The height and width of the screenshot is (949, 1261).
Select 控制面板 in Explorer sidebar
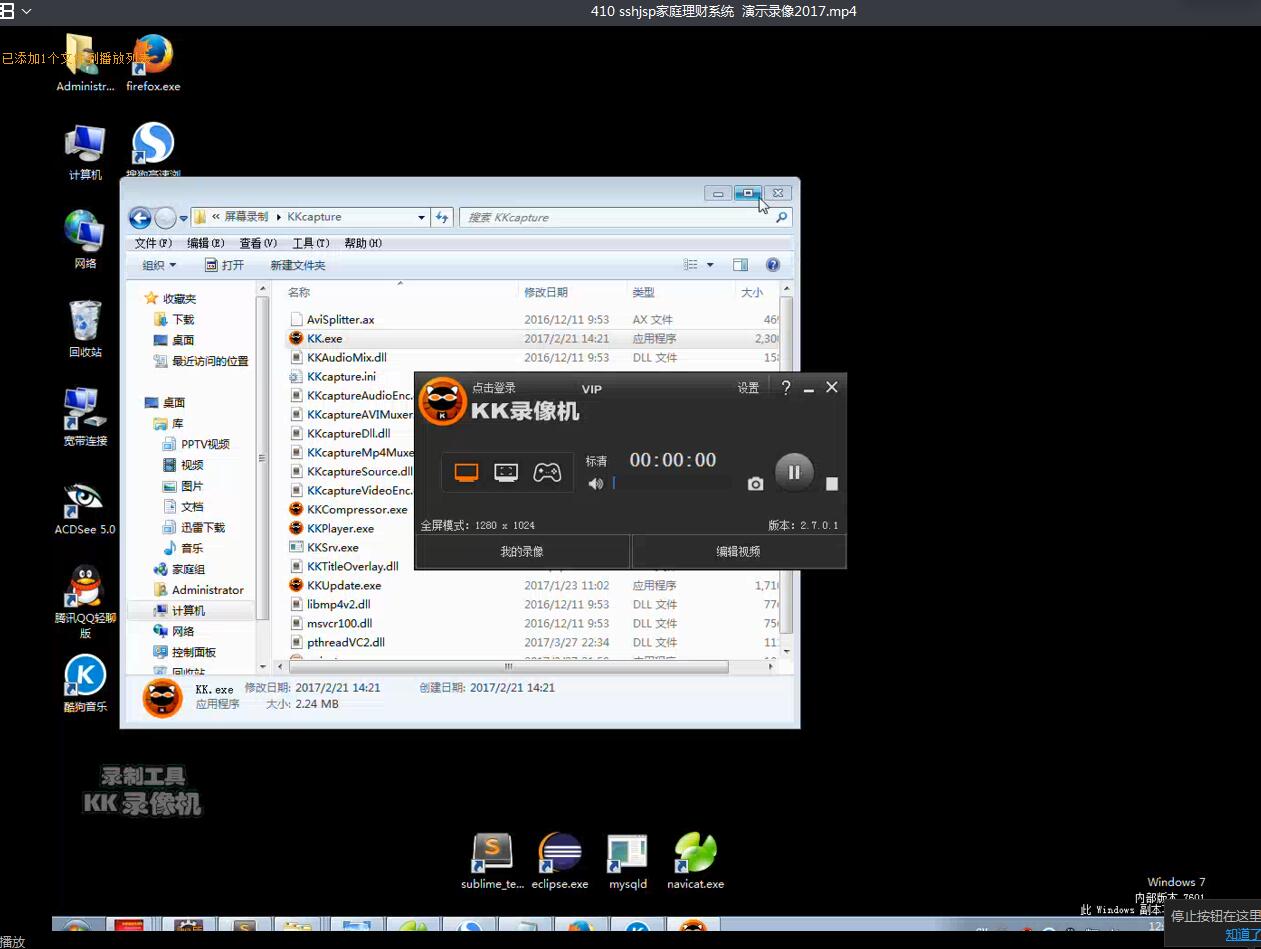coord(193,652)
